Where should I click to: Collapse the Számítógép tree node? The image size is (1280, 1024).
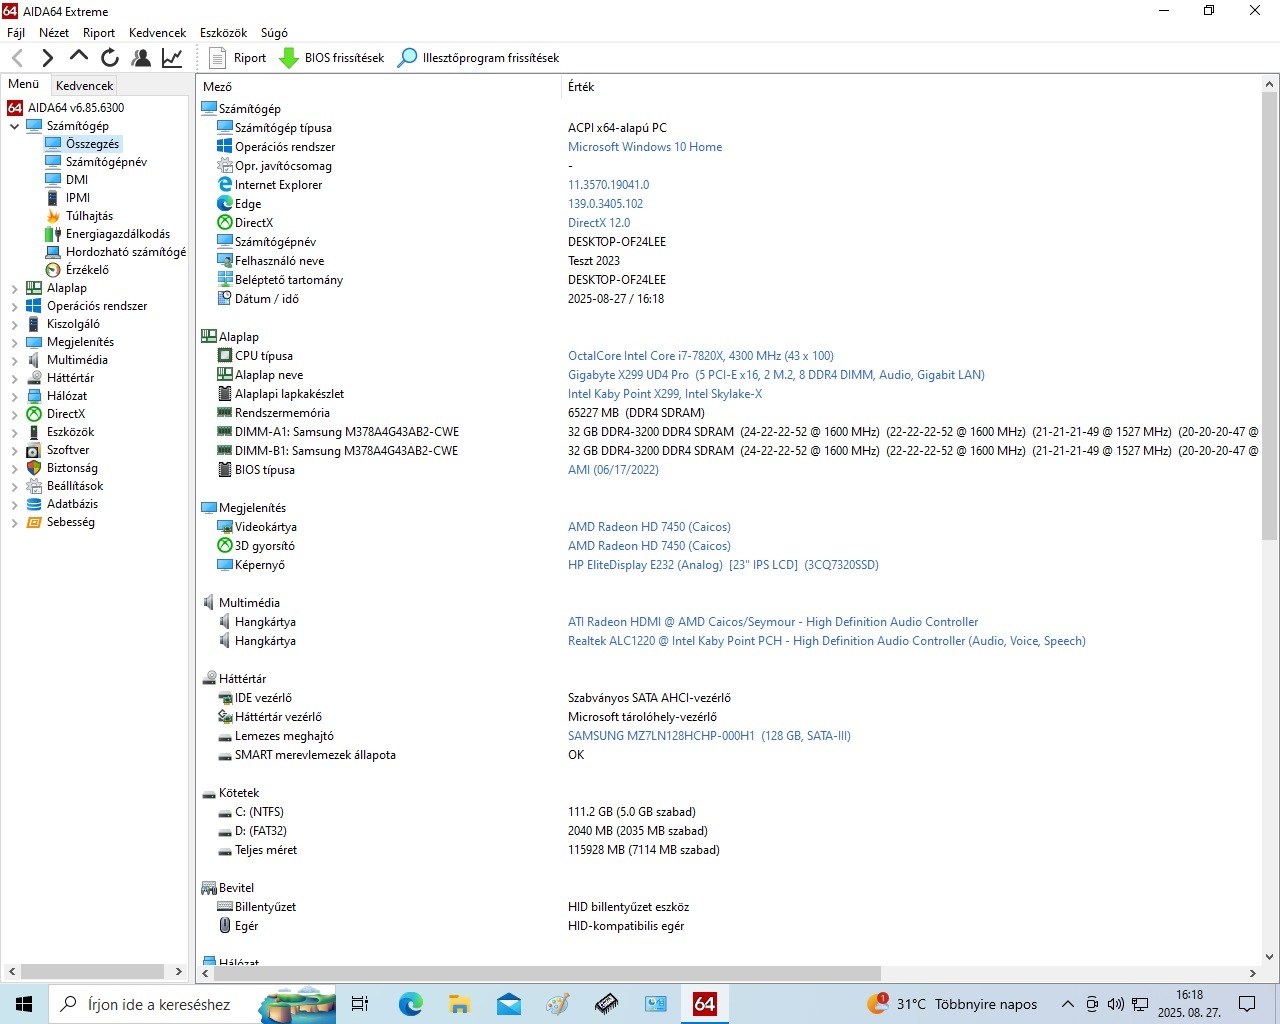[x=14, y=126]
